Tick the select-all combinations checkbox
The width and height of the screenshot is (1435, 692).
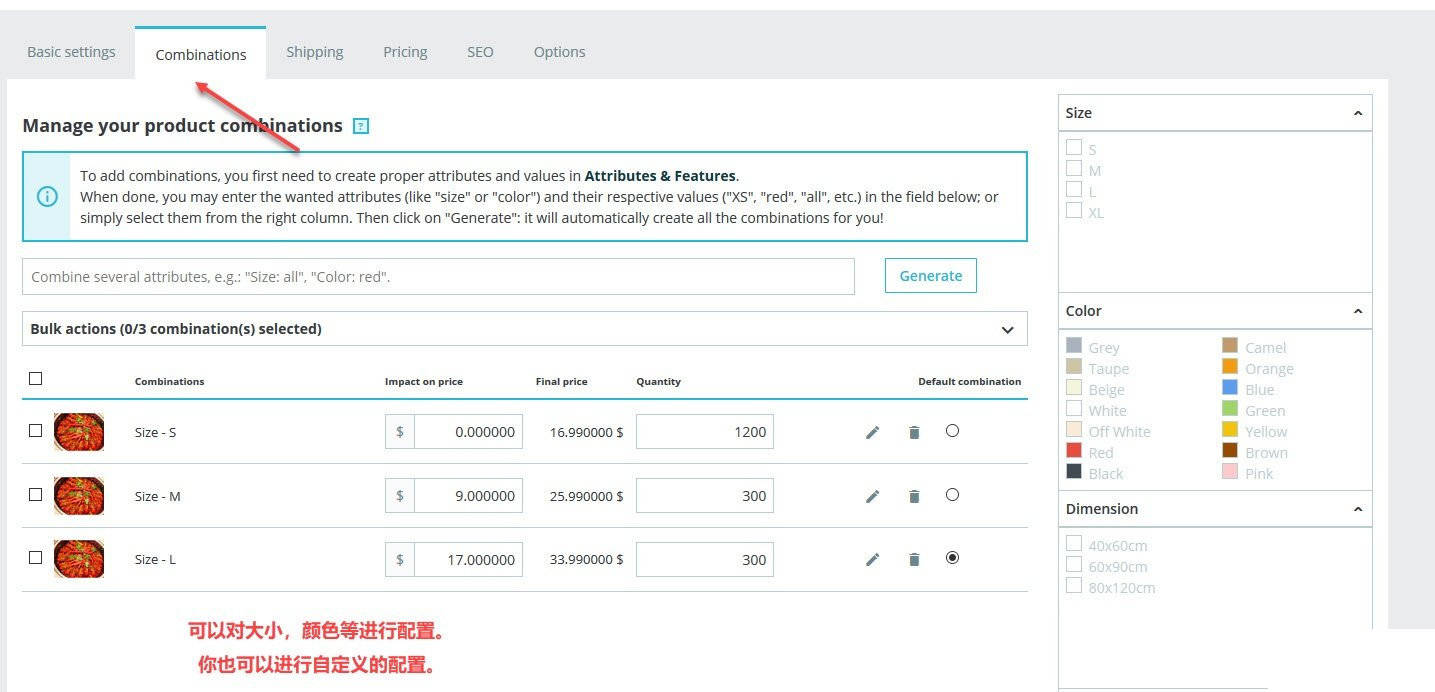36,378
